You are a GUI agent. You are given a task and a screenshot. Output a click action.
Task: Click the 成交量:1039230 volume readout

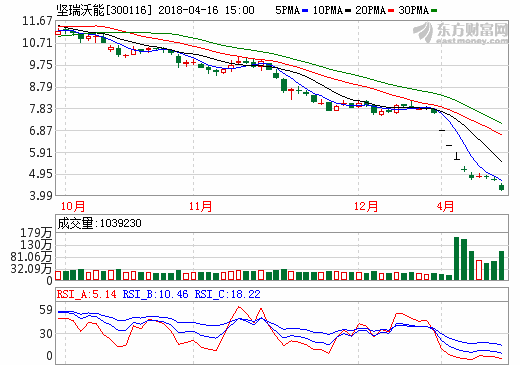point(99,223)
